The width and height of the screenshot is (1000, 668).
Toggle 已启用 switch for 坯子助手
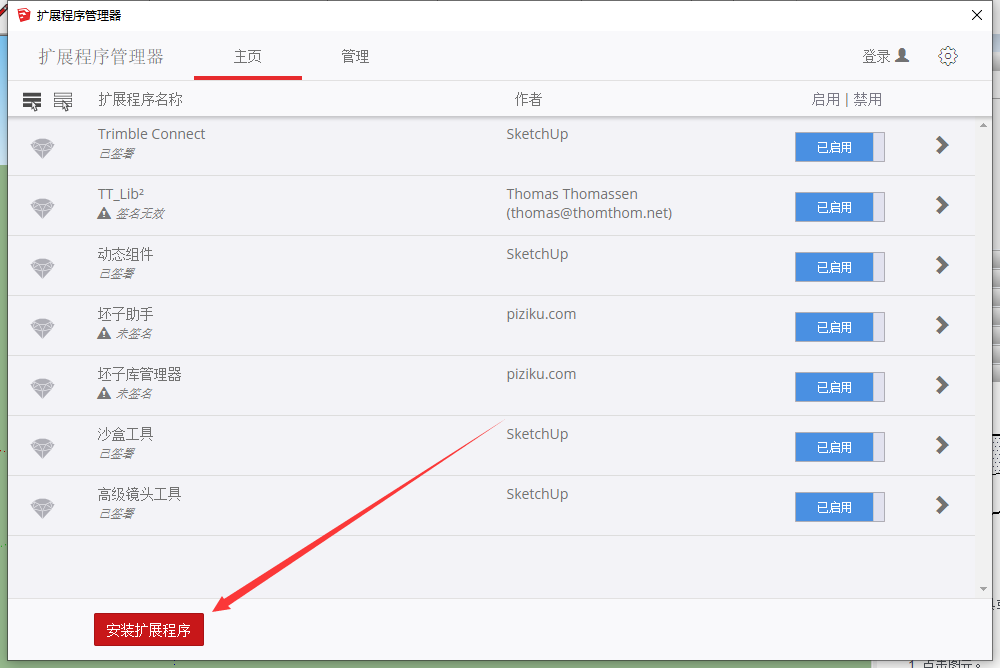click(x=839, y=327)
